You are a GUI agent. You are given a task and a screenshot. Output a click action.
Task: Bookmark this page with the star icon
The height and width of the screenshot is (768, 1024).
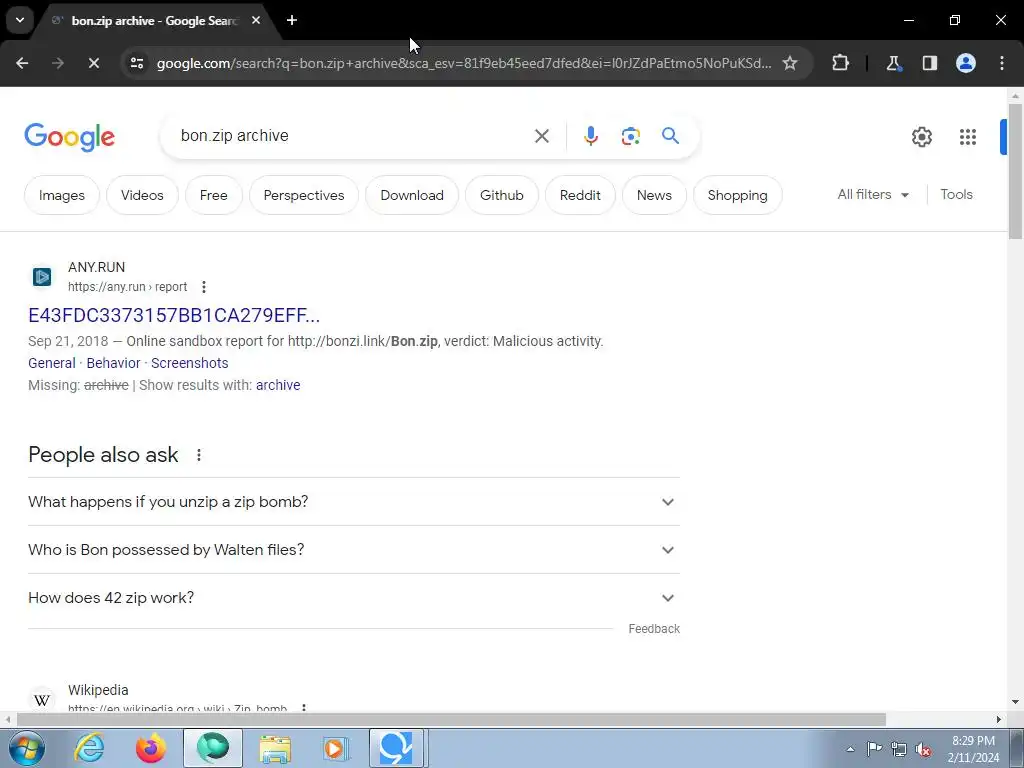(x=790, y=63)
